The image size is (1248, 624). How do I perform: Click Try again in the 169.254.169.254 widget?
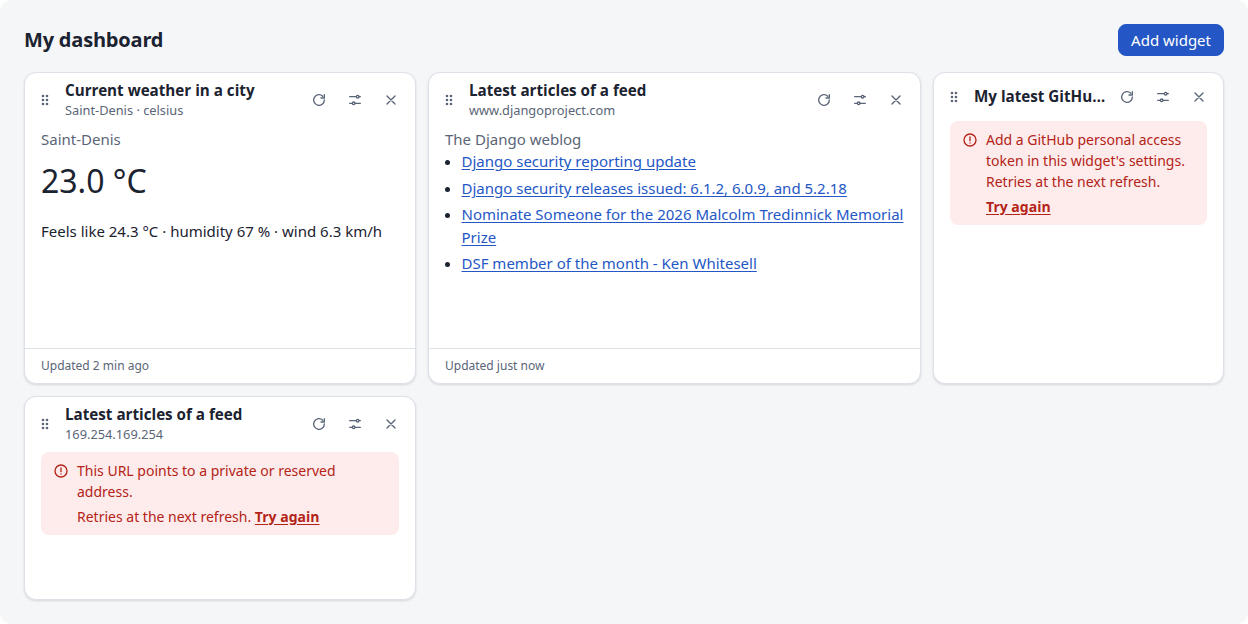coord(287,517)
